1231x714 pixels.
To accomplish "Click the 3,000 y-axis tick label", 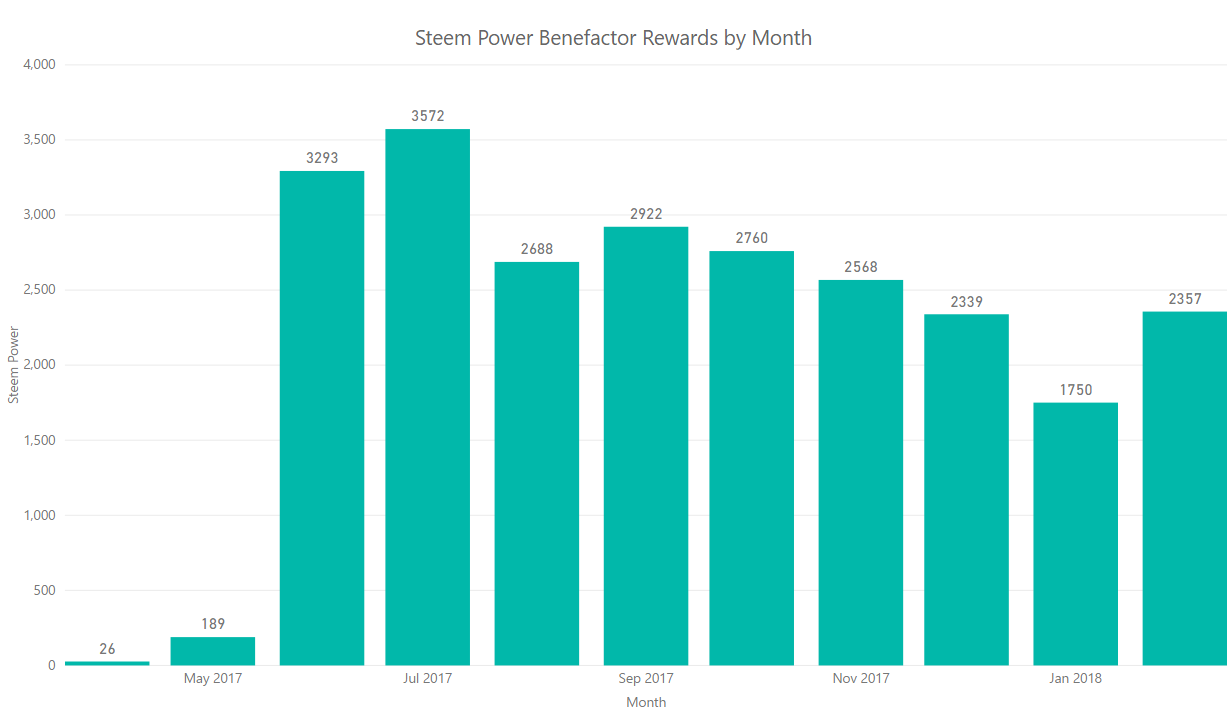I will pyautogui.click(x=39, y=215).
